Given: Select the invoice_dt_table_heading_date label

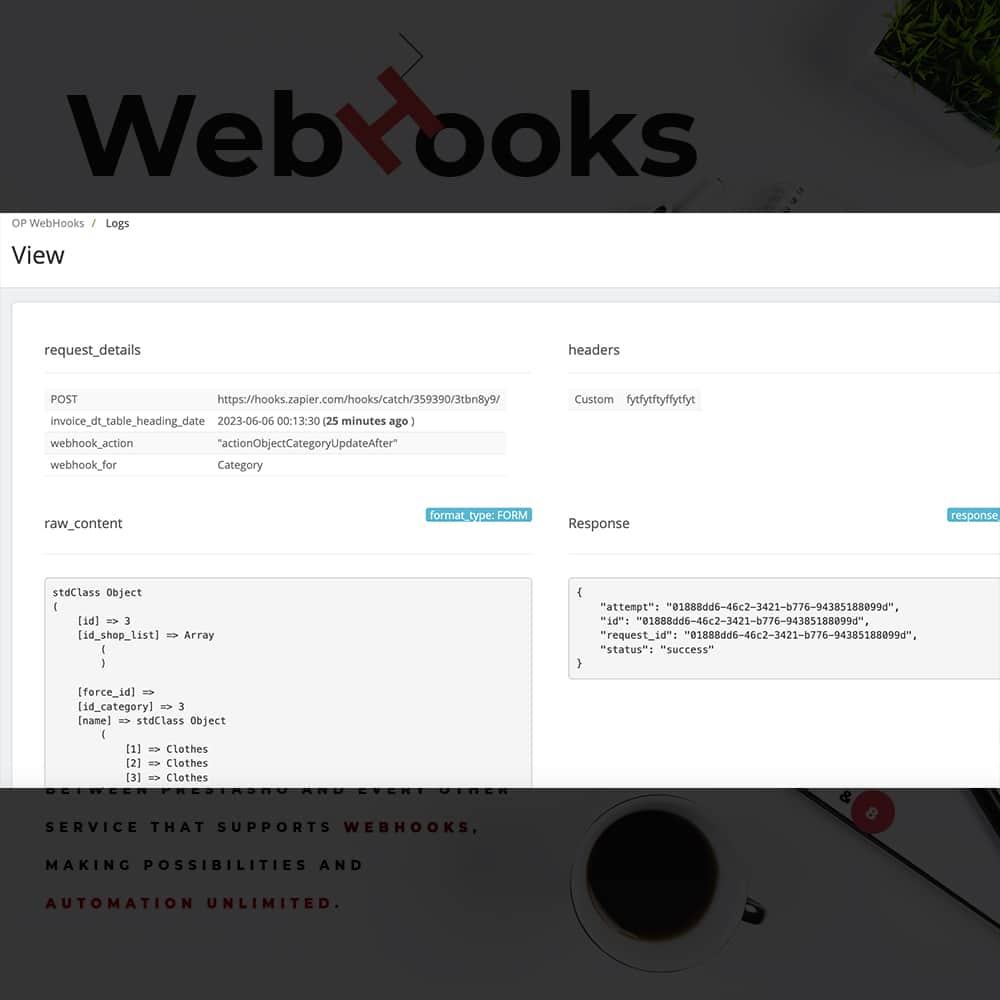Looking at the screenshot, I should pos(128,421).
